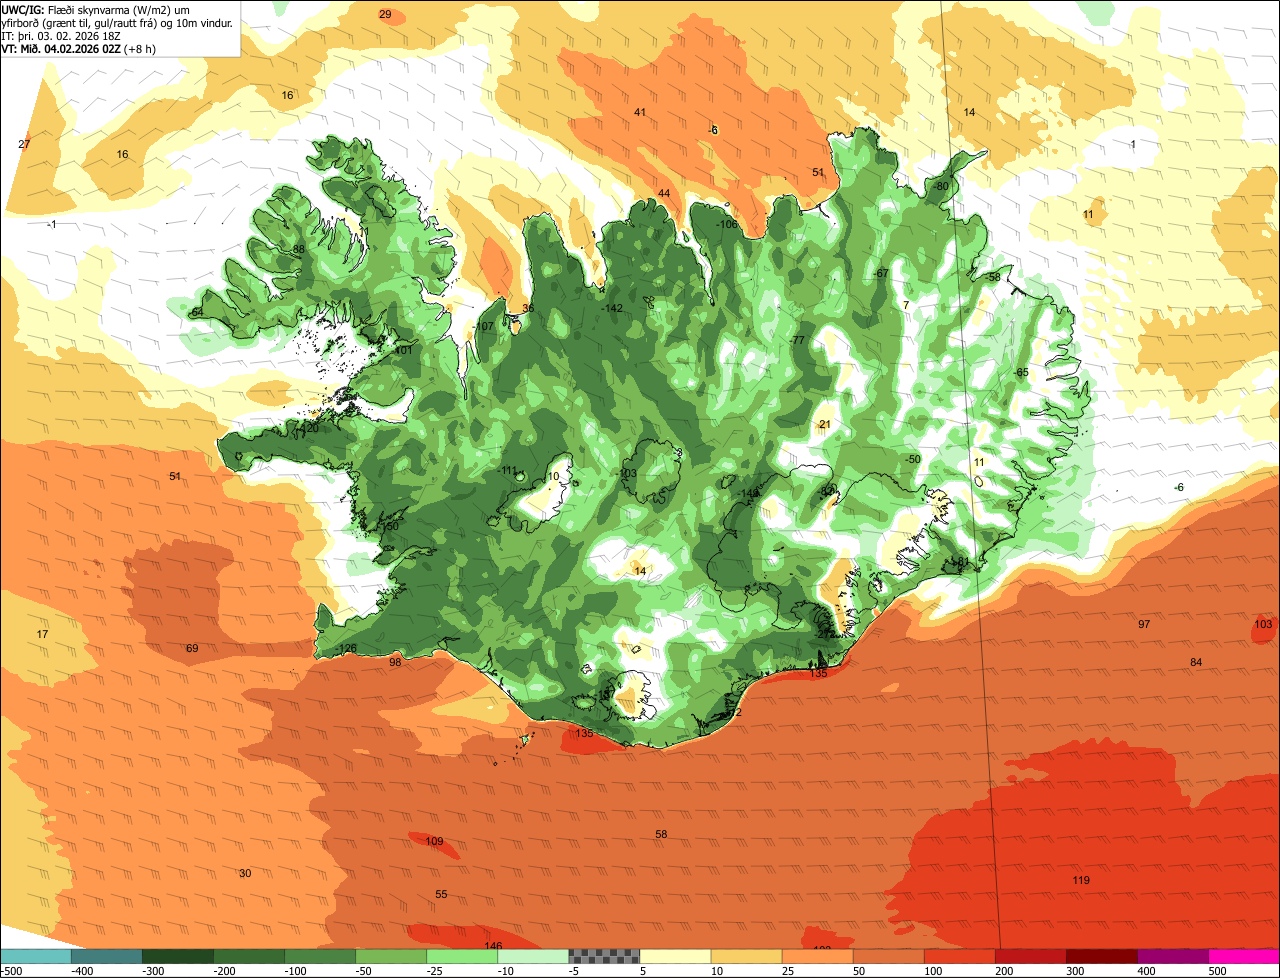1280x978 pixels.
Task: Click the '-150' value on the map
Action: click(x=388, y=526)
